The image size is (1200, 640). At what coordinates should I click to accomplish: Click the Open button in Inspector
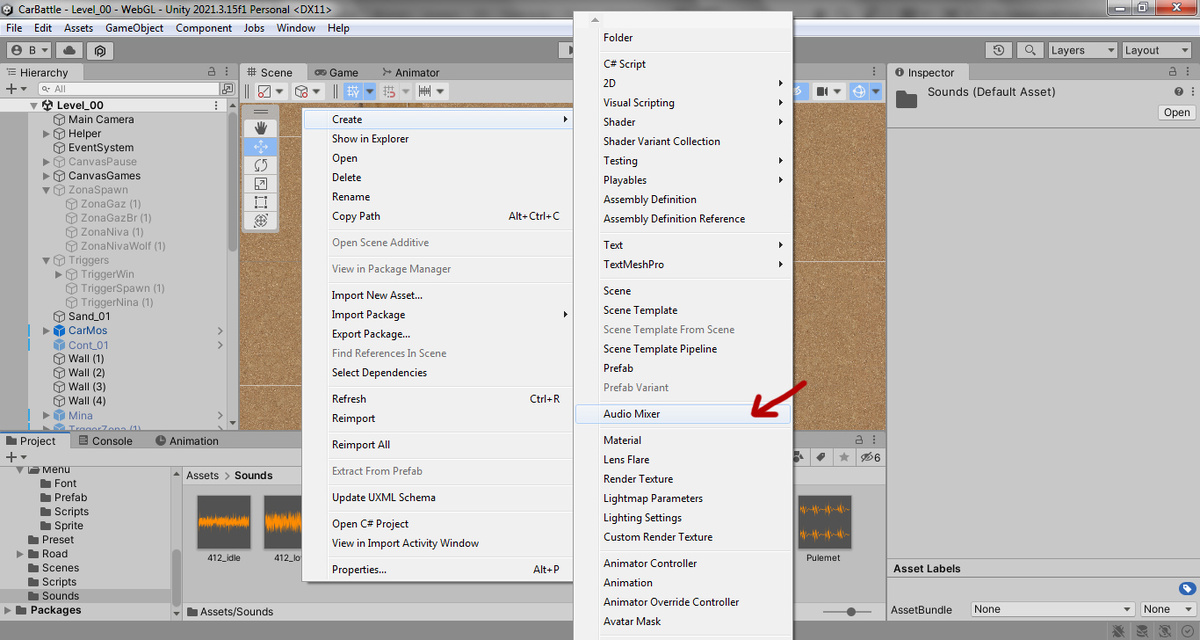1177,113
